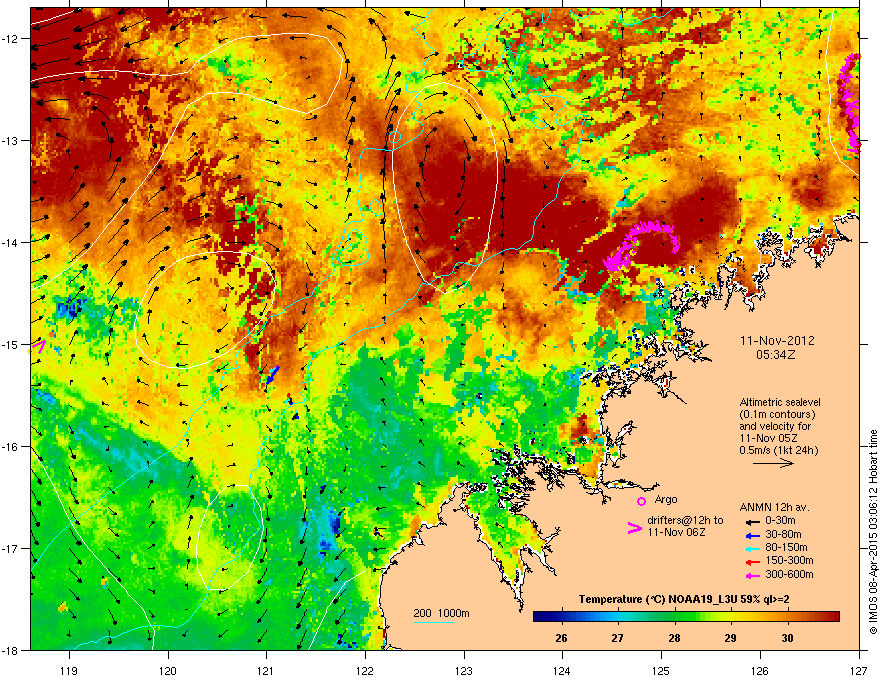Screen dimensions: 880x680
Task: Click longitude axis label 124
Action: [562, 670]
